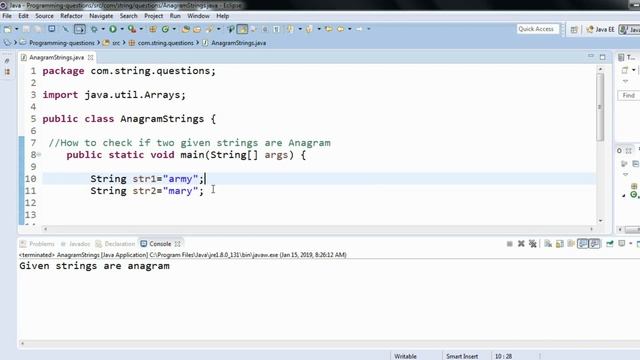The width and height of the screenshot is (640, 360).
Task: Click the Open Task icon in toolbar
Action: point(197,29)
